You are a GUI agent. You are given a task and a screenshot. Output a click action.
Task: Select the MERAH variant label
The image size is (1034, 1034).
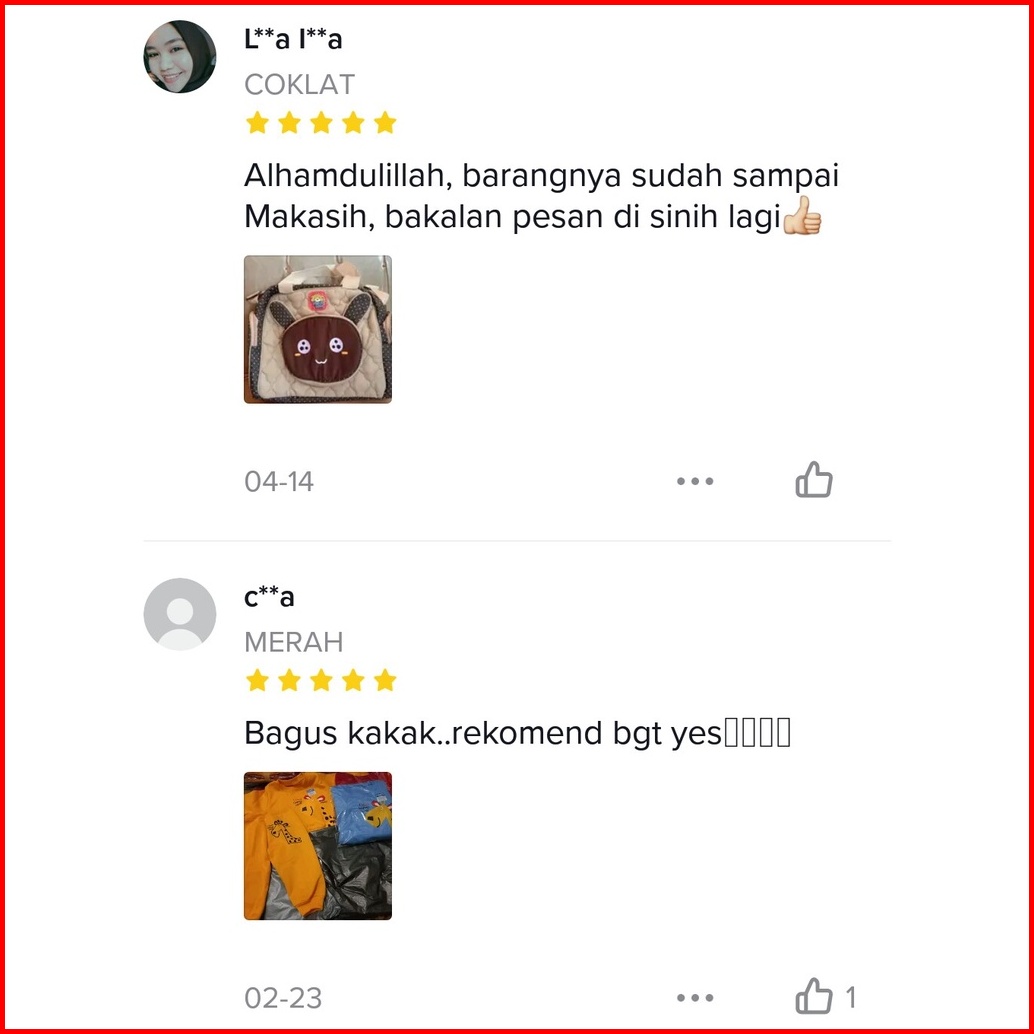click(293, 642)
